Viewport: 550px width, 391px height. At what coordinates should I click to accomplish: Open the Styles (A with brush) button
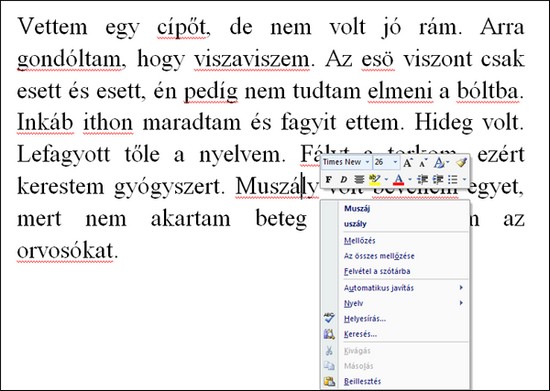438,163
